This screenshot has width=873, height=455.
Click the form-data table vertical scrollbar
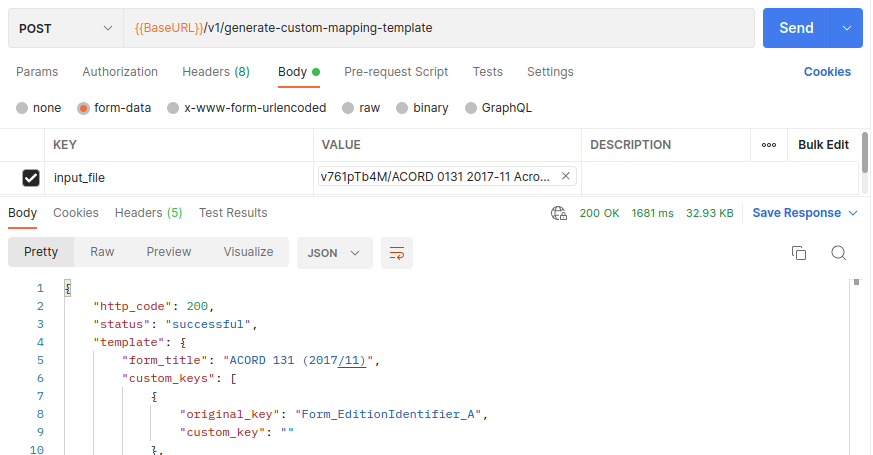(865, 153)
